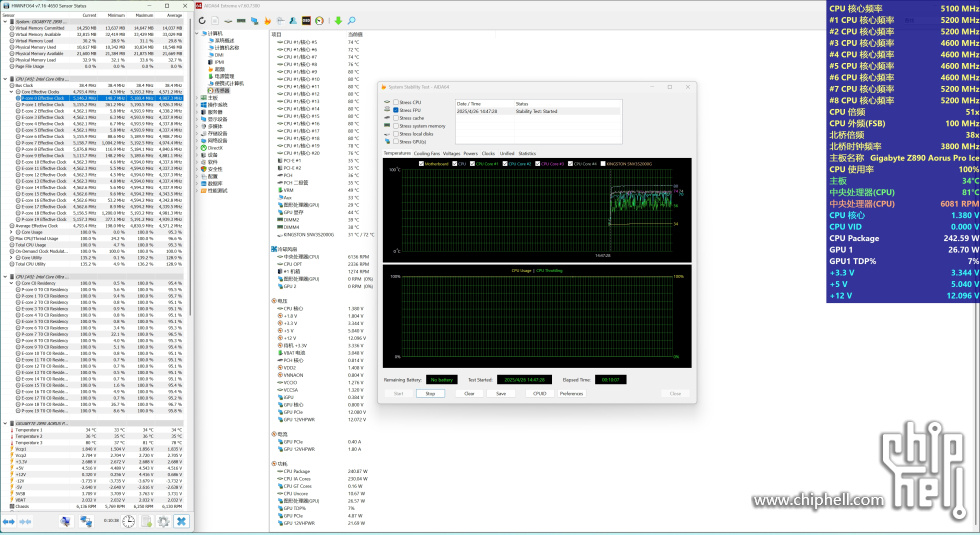Click the GPU icon beside Stress GPU(s)
980x535 pixels.
pyautogui.click(x=387, y=142)
